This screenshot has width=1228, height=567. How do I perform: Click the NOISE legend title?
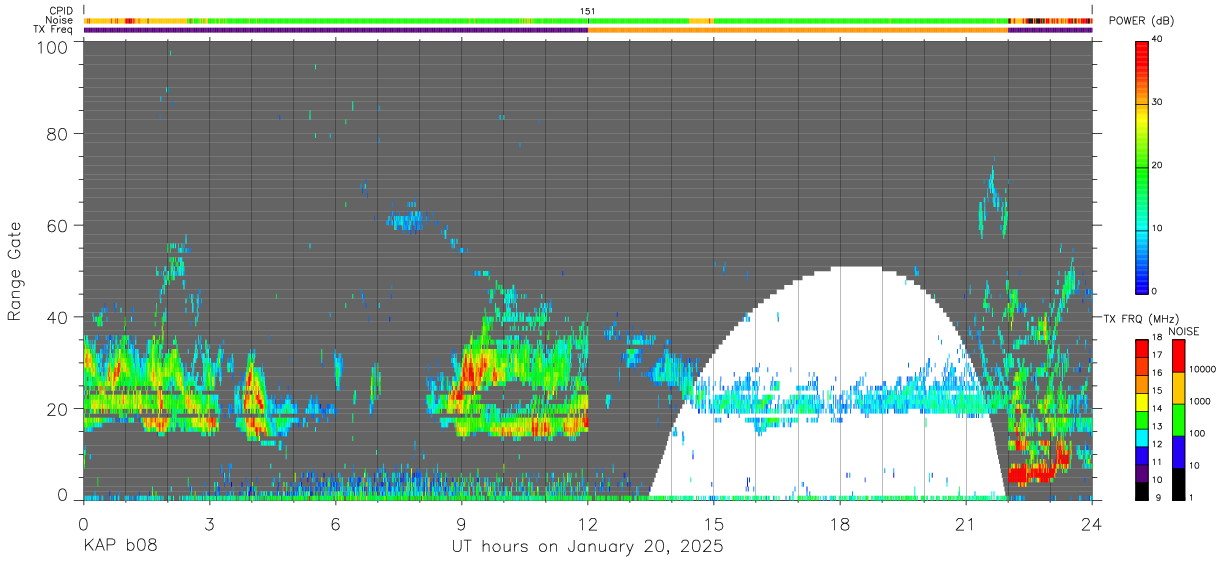(1184, 331)
